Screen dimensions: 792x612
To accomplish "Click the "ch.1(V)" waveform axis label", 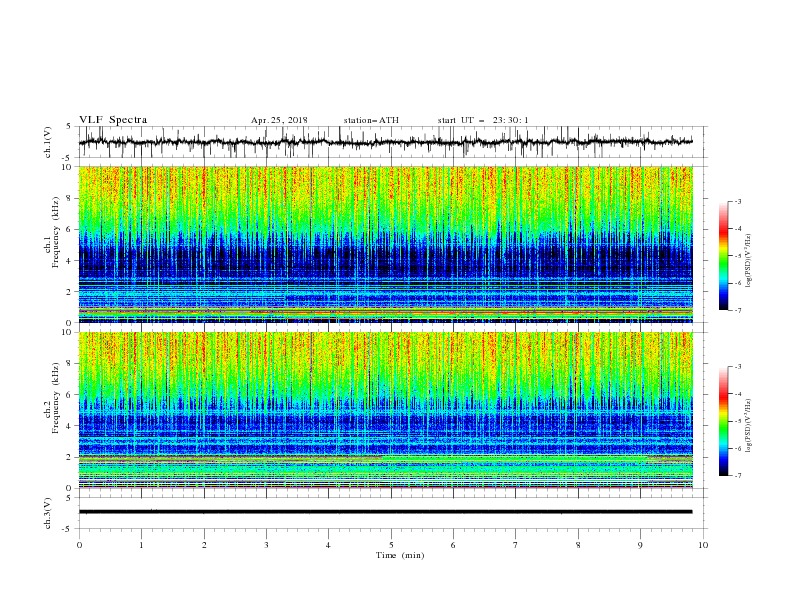I will point(48,142).
